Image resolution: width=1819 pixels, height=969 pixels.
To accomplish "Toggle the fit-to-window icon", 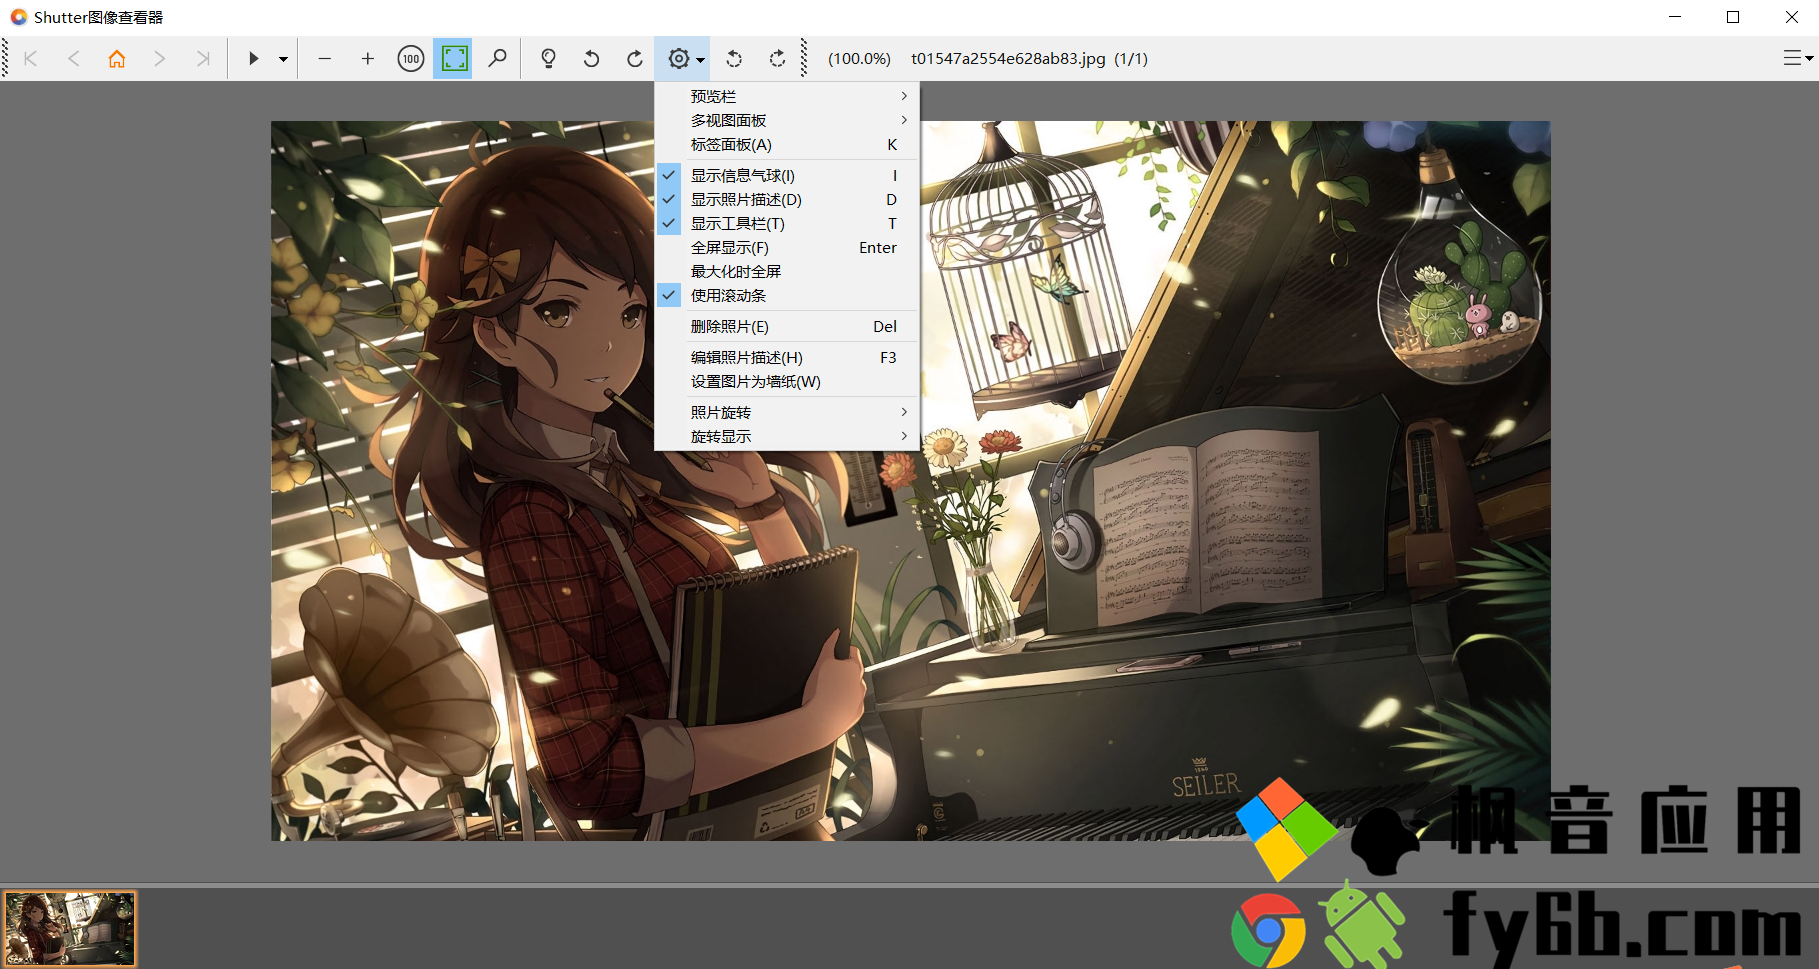I will (x=454, y=59).
